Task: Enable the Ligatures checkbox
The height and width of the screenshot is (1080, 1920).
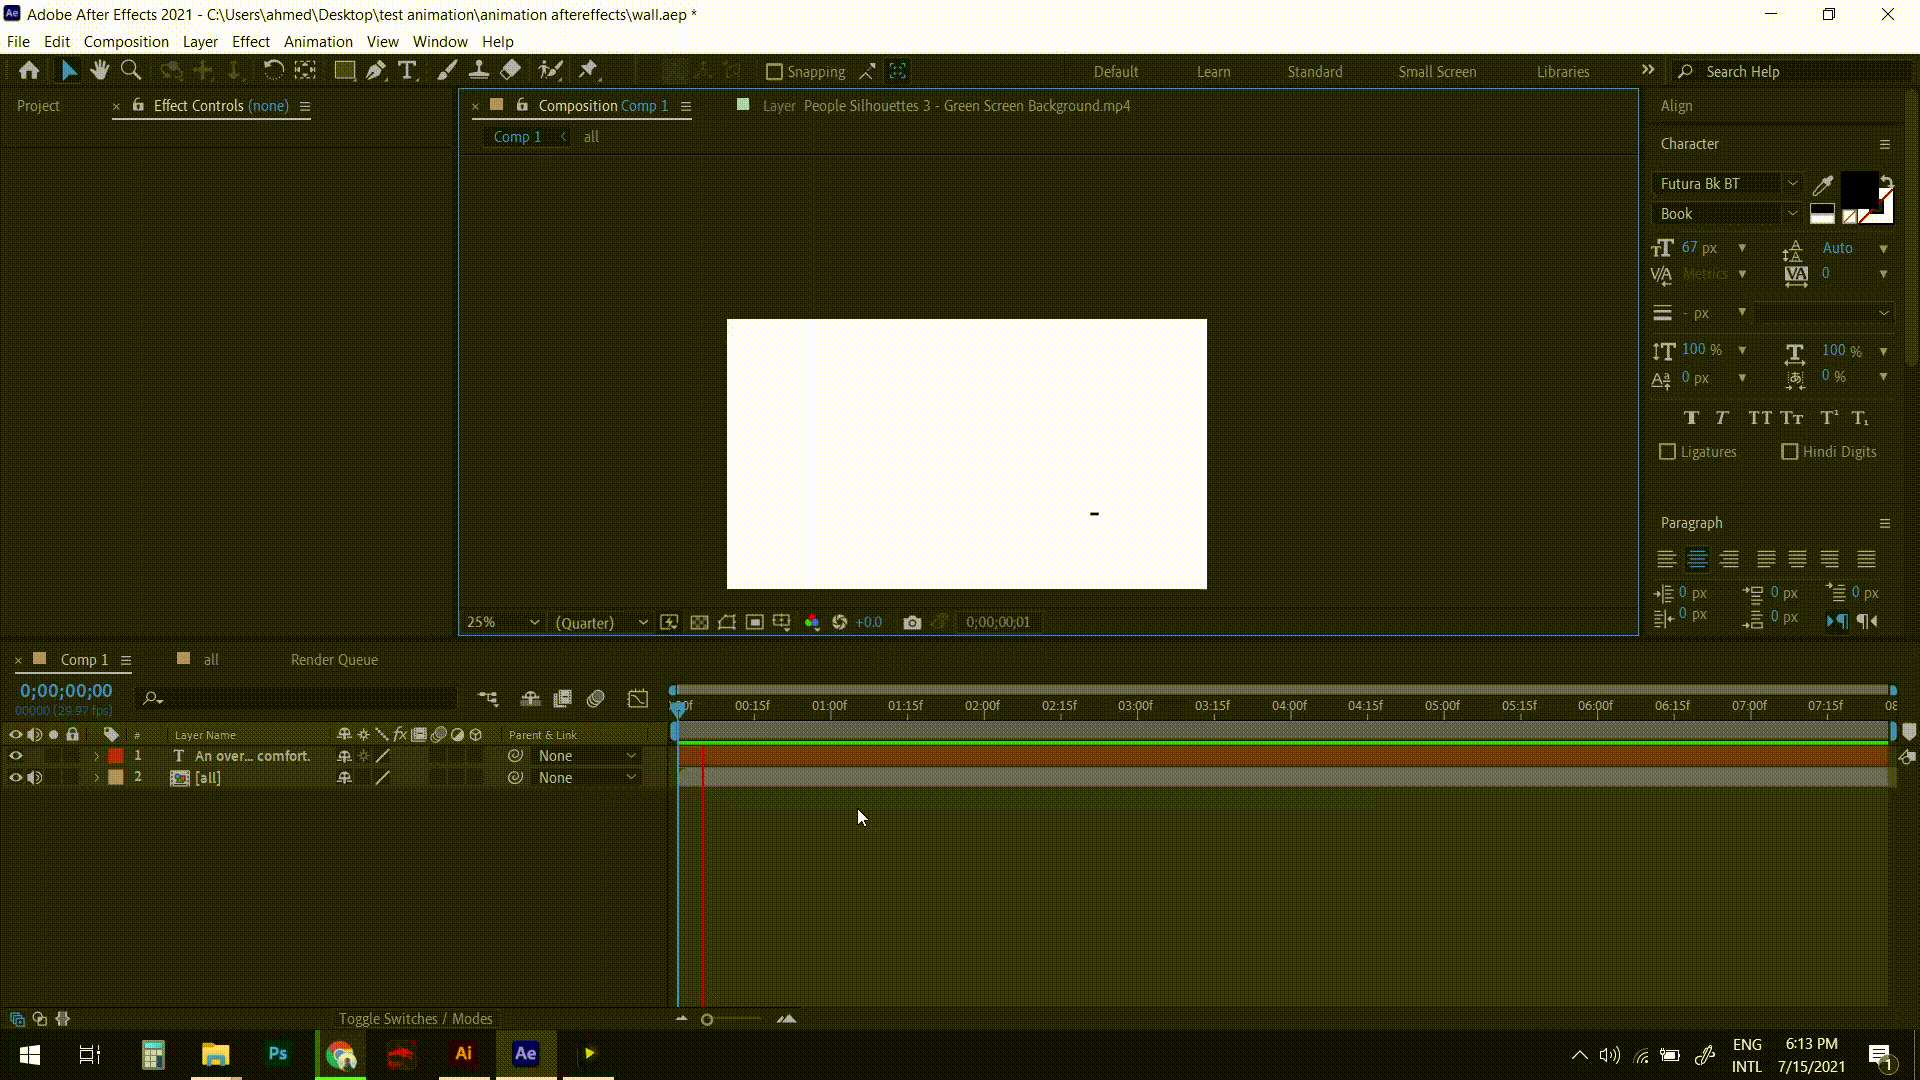Action: coord(1667,452)
